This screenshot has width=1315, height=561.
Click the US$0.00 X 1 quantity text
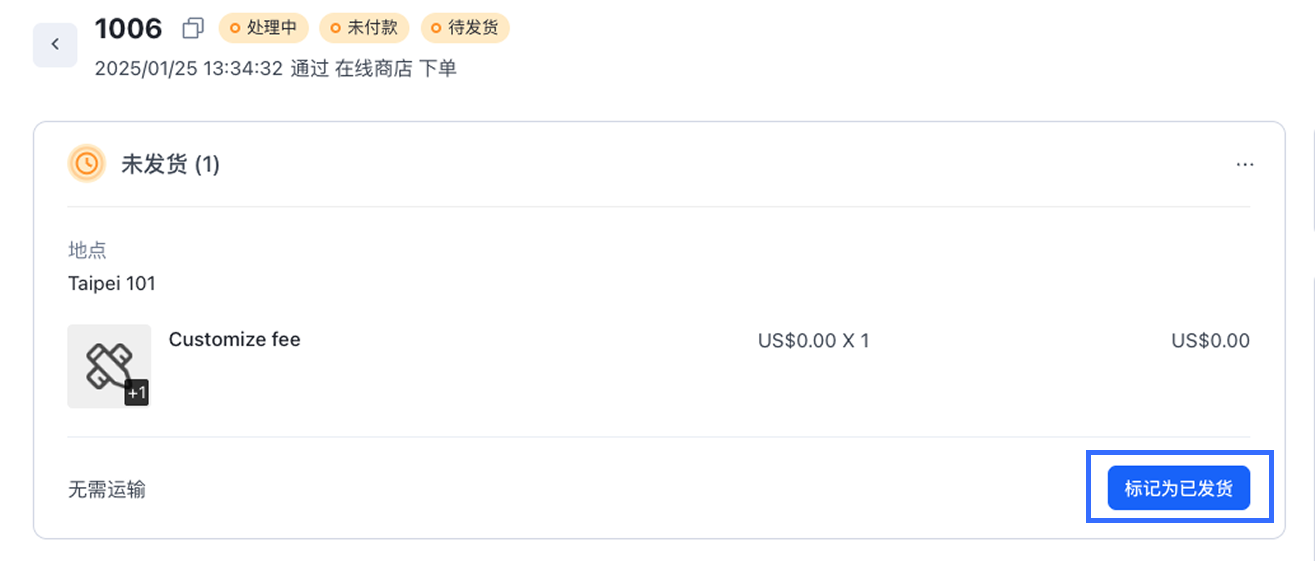click(813, 341)
